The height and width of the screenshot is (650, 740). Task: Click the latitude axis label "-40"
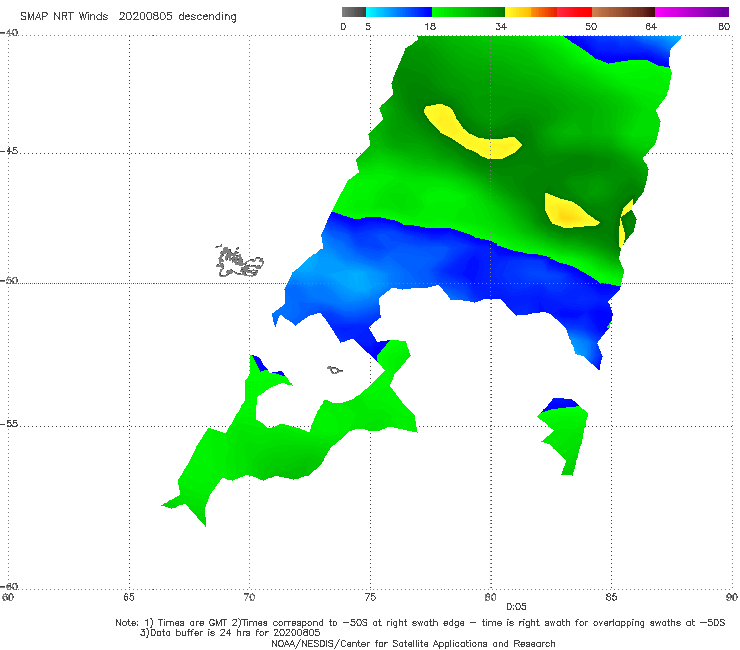[9, 33]
